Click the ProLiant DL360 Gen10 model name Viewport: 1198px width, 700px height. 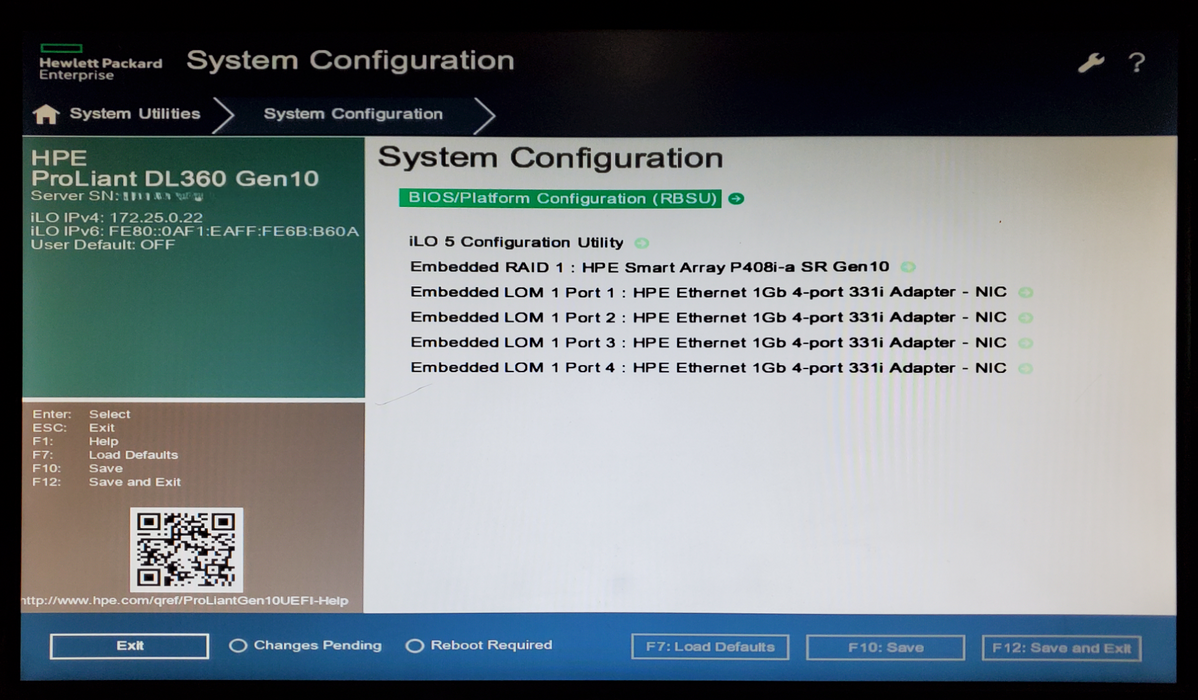175,179
